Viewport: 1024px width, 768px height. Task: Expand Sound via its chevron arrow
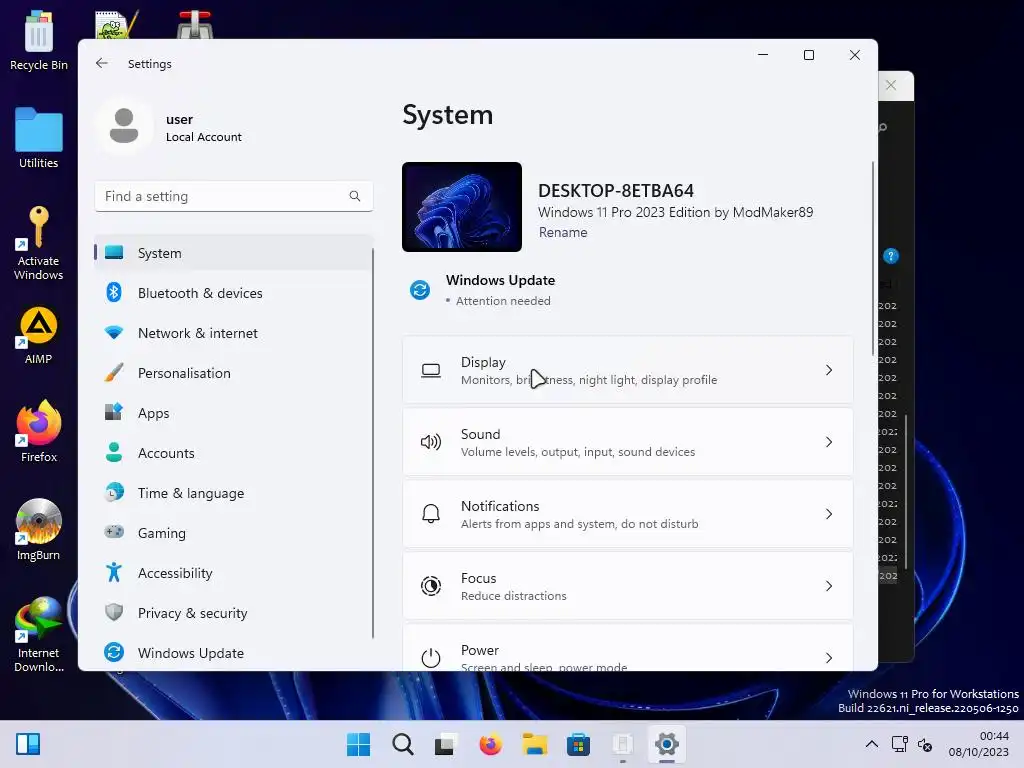point(829,442)
